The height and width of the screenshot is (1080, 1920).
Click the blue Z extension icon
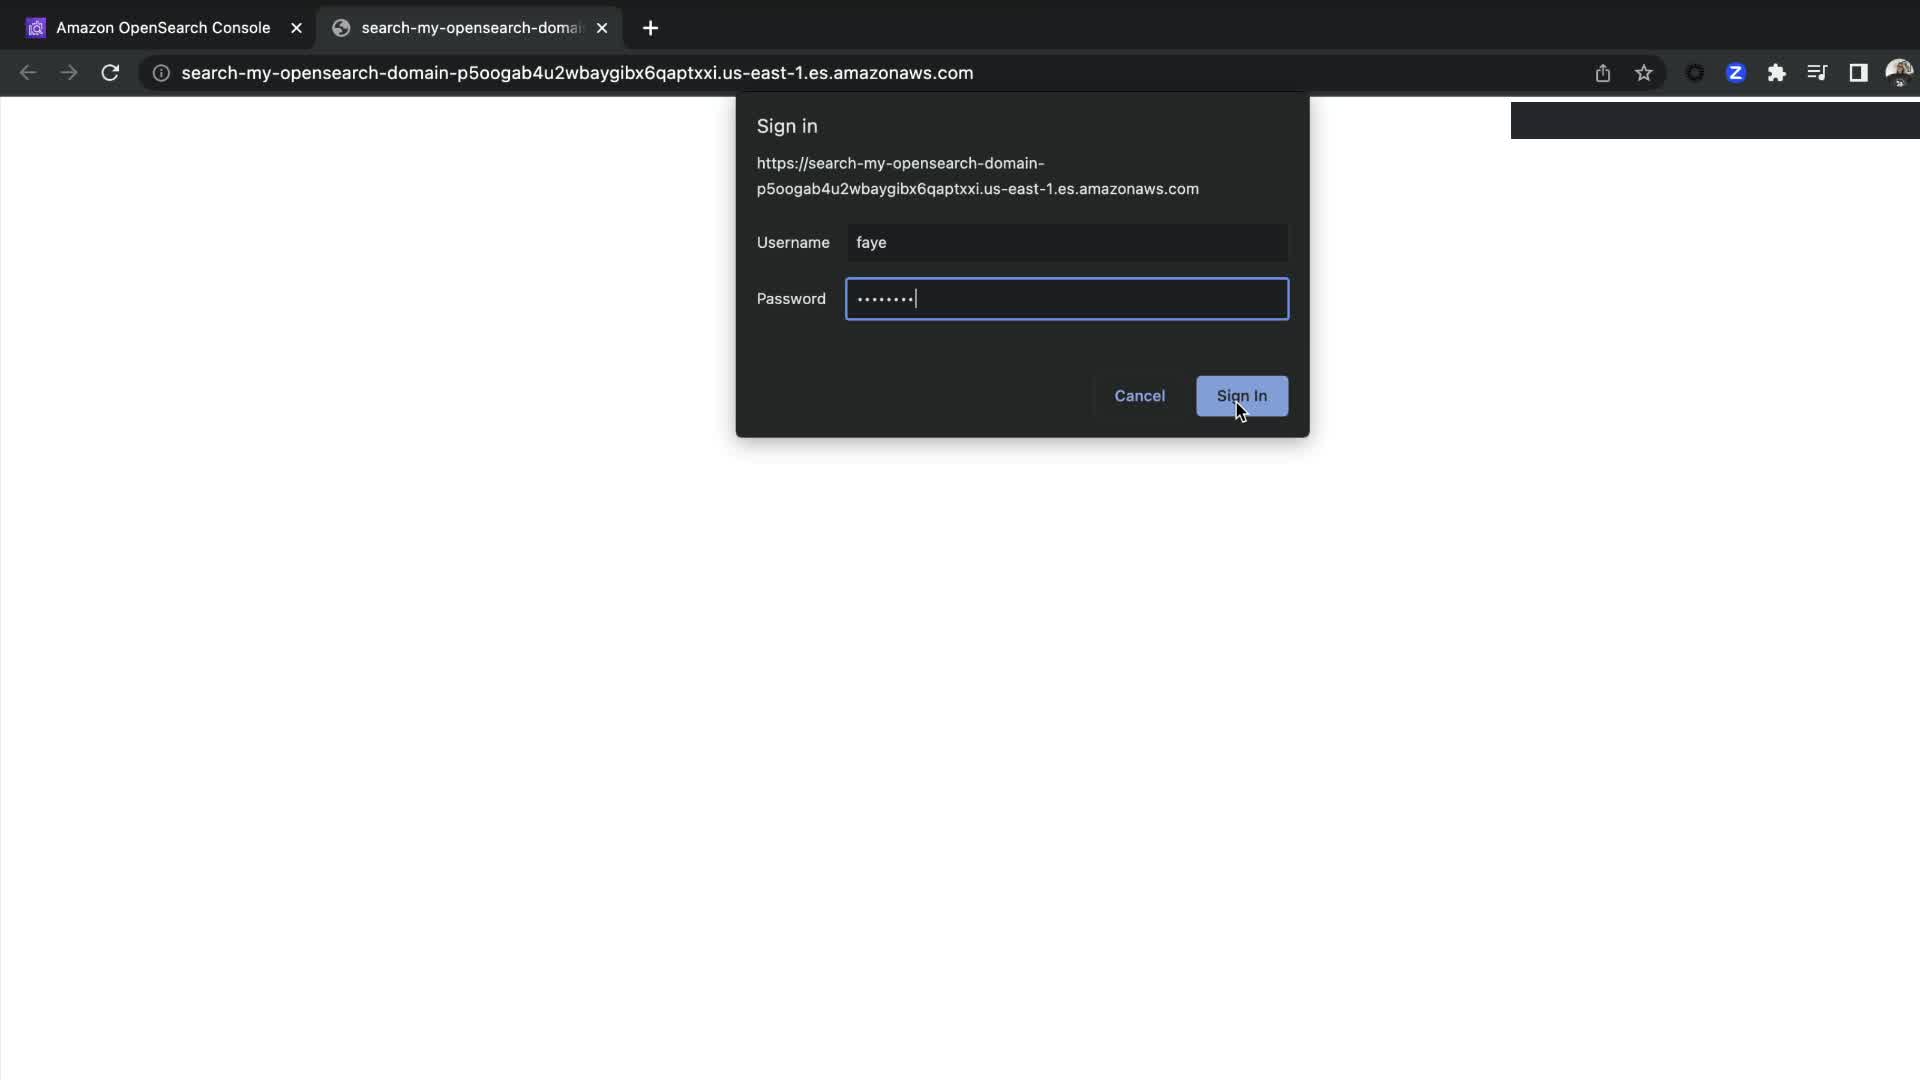(x=1735, y=73)
